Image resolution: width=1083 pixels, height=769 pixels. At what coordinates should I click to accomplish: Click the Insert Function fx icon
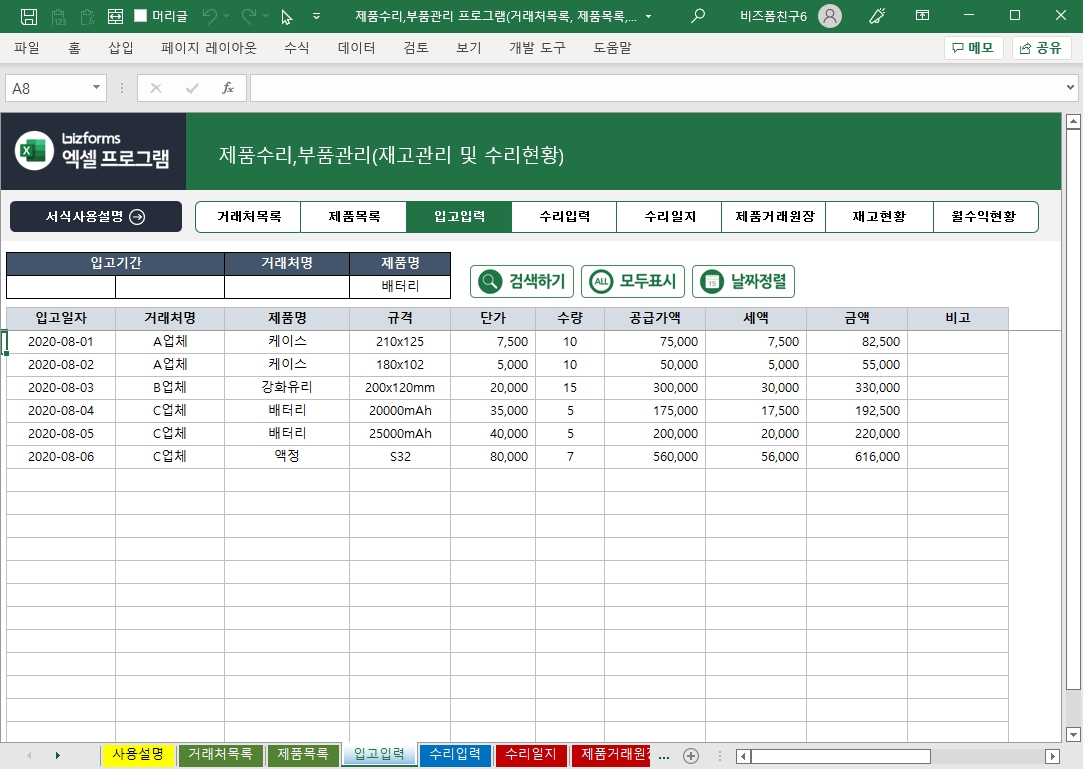point(228,88)
